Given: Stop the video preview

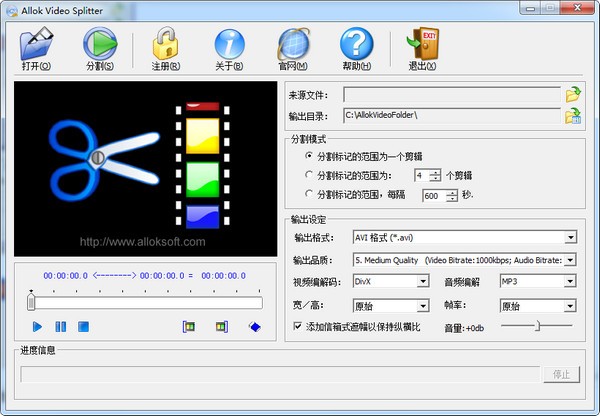Looking at the screenshot, I should tap(83, 327).
